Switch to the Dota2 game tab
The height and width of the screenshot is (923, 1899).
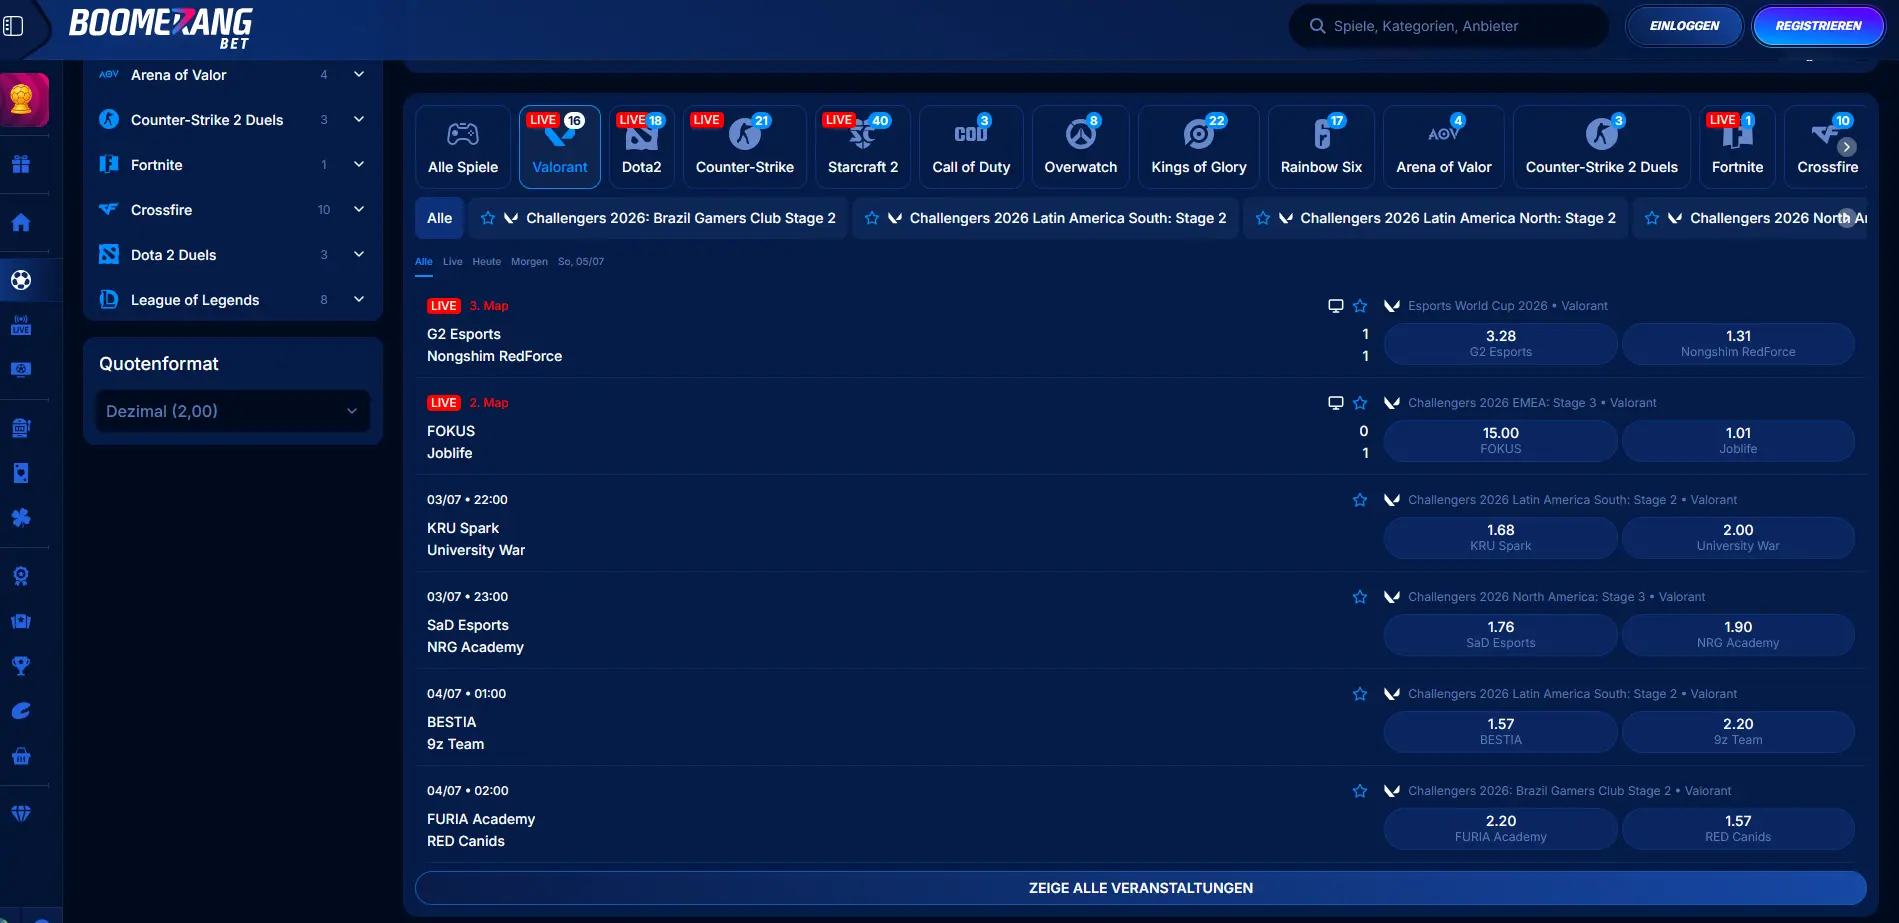coord(642,147)
